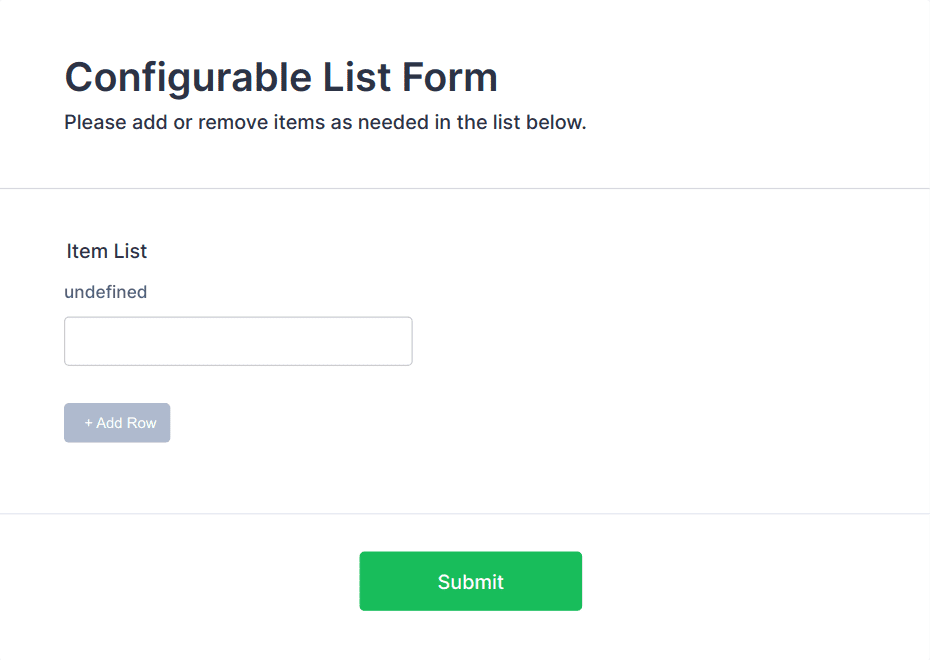Viewport: 930px width, 660px height.
Task: Place cursor in the text box under 'undefined'
Action: [238, 341]
